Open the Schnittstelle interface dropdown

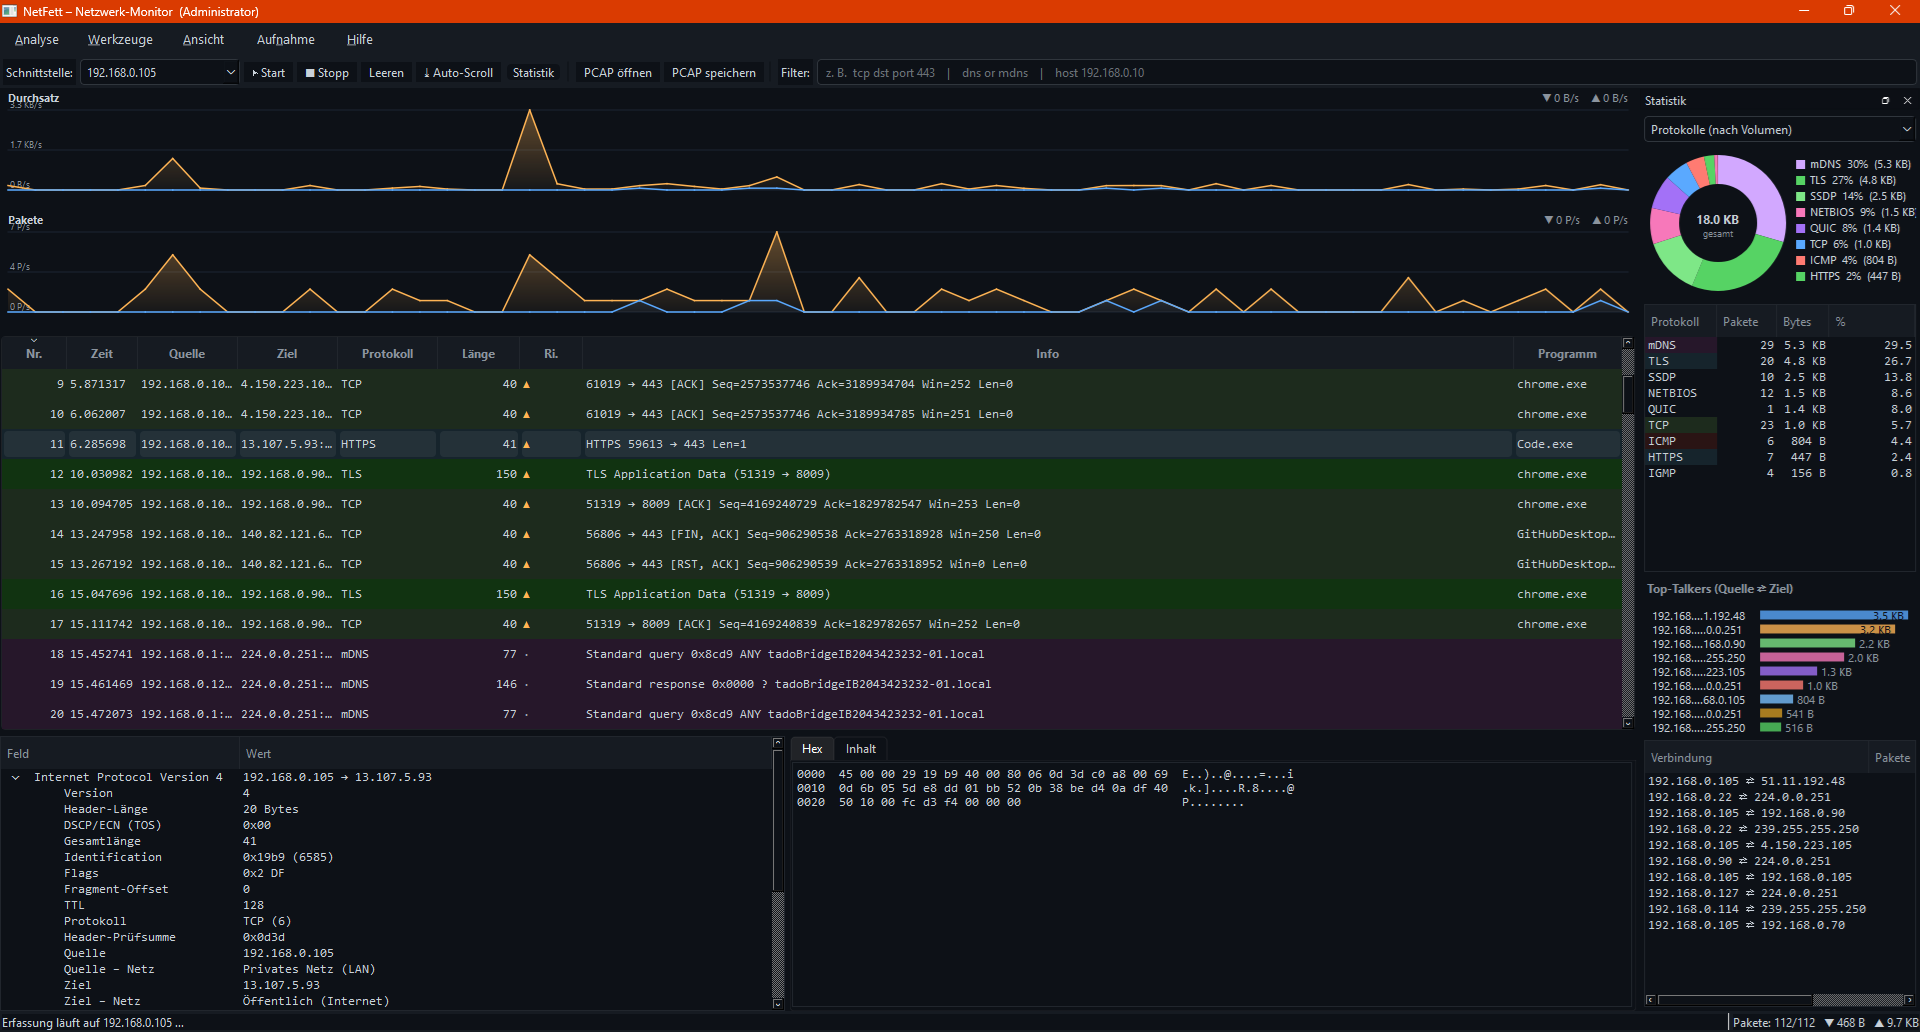pyautogui.click(x=160, y=73)
